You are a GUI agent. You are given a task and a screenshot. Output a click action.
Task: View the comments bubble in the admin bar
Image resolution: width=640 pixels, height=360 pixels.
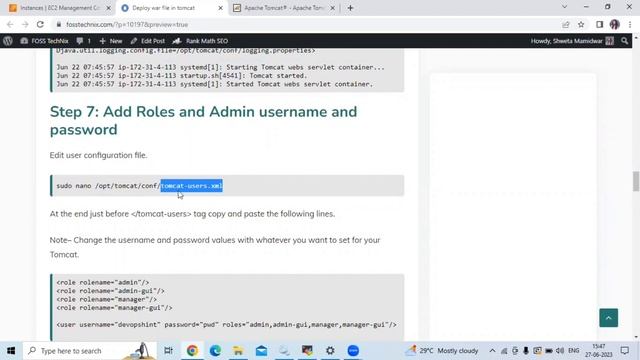pos(83,41)
